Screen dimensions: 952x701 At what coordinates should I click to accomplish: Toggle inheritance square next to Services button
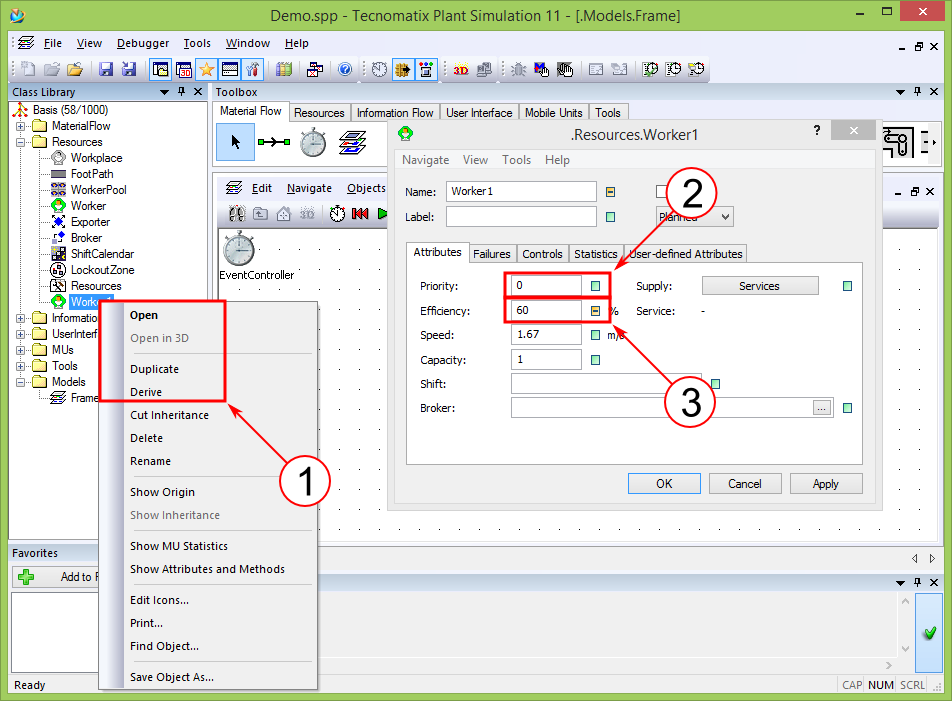point(848,286)
